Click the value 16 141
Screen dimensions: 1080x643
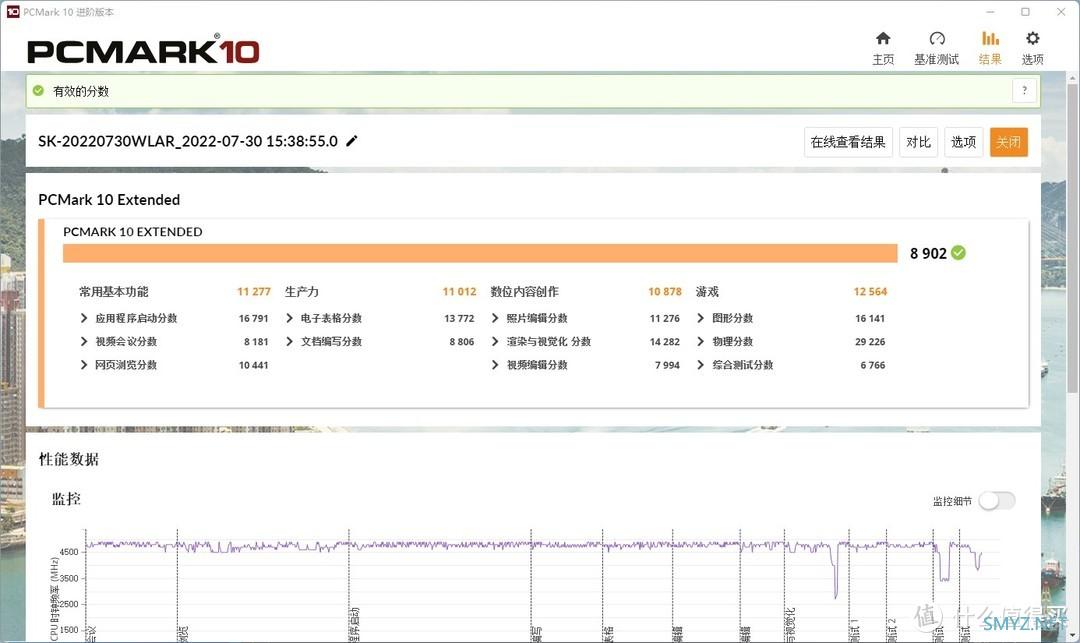click(x=870, y=318)
